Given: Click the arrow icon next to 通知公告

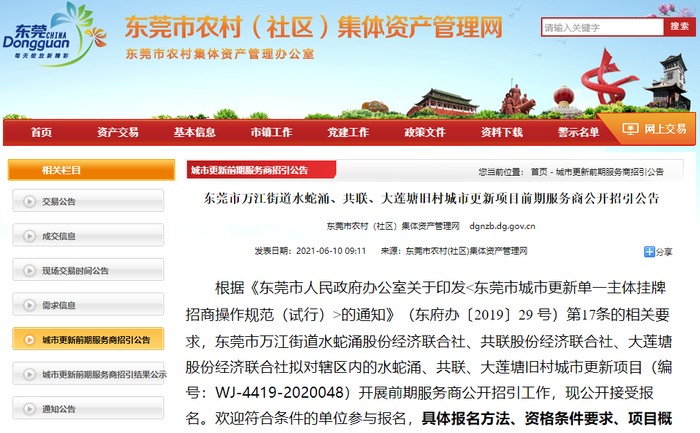Looking at the screenshot, I should [x=29, y=409].
